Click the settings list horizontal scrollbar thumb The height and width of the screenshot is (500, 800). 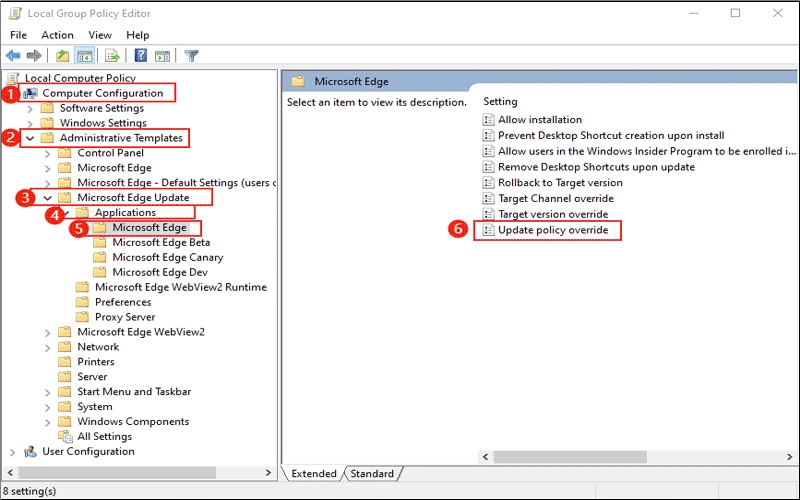[570, 457]
